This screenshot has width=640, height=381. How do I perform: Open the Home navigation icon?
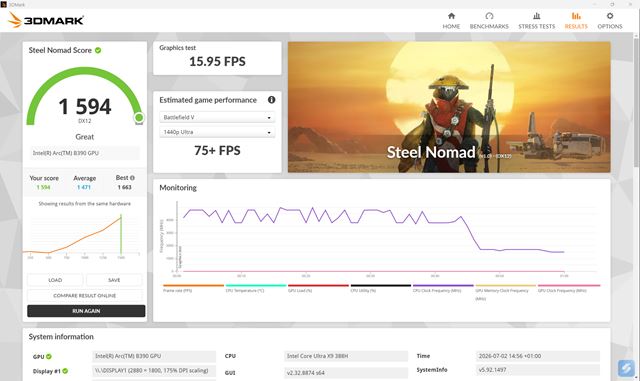click(x=451, y=16)
